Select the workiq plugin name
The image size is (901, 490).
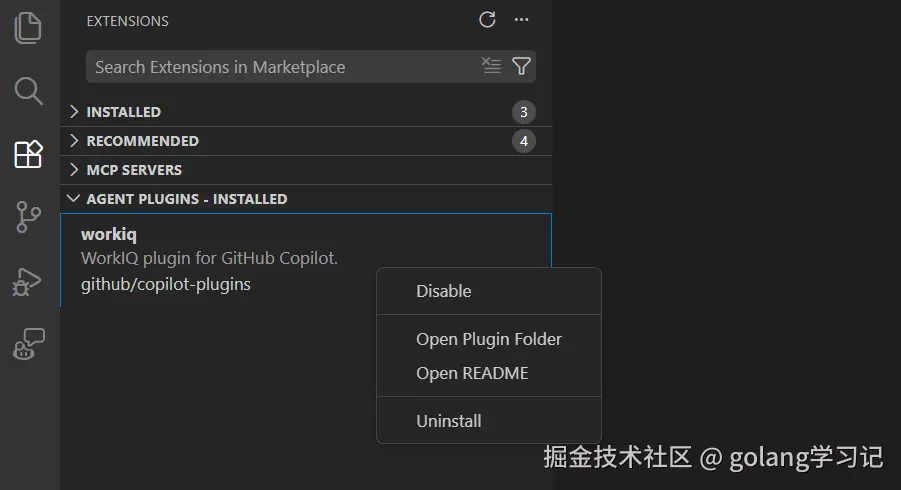109,234
